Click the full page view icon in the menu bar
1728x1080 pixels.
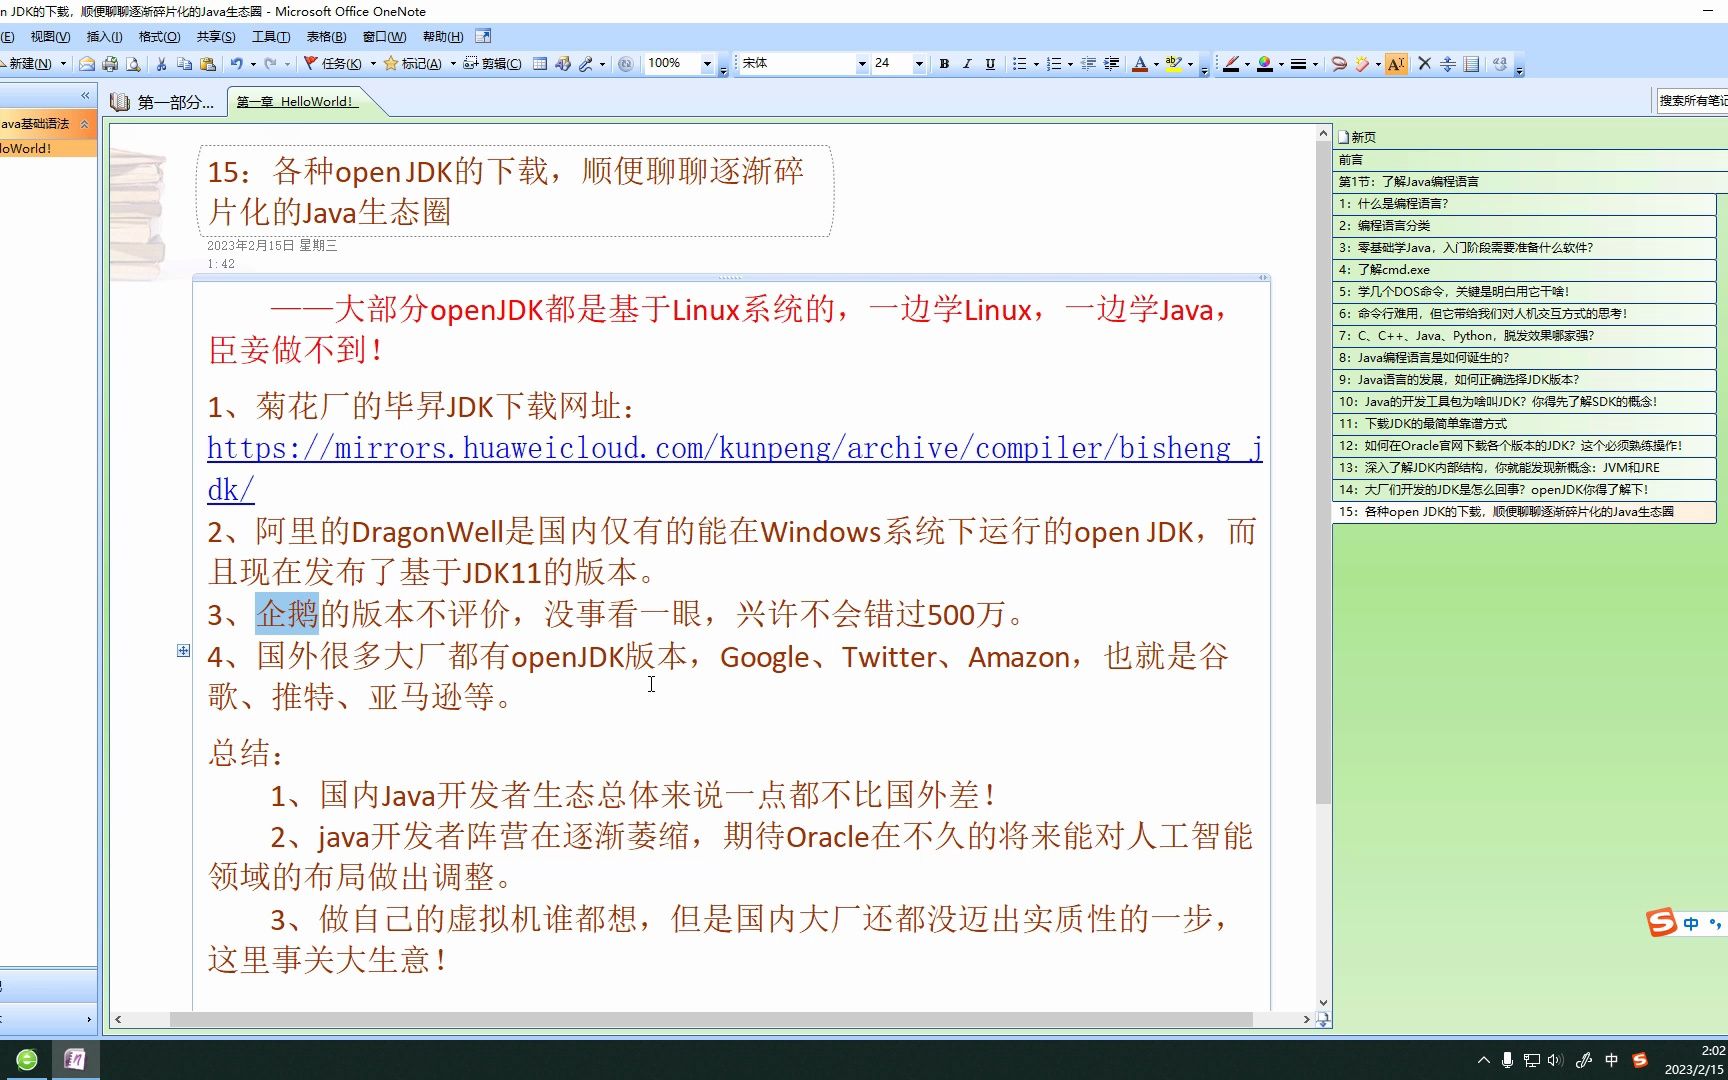click(483, 36)
